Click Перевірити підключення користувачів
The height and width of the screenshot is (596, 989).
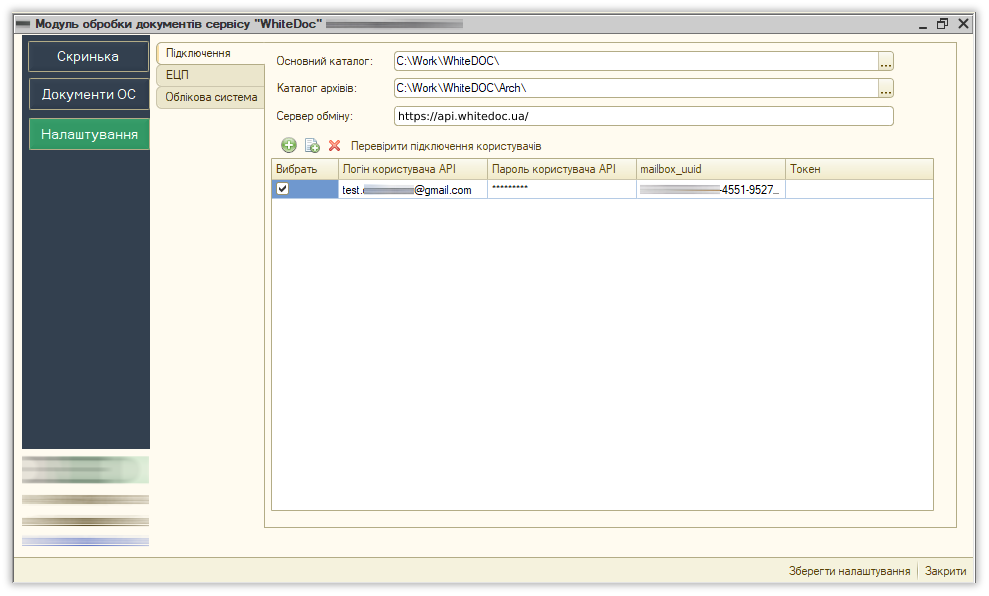pyautogui.click(x=446, y=146)
